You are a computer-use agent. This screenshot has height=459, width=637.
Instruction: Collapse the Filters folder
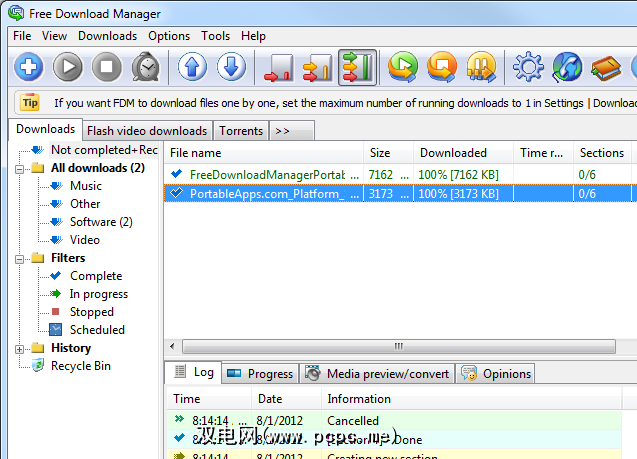pos(19,259)
